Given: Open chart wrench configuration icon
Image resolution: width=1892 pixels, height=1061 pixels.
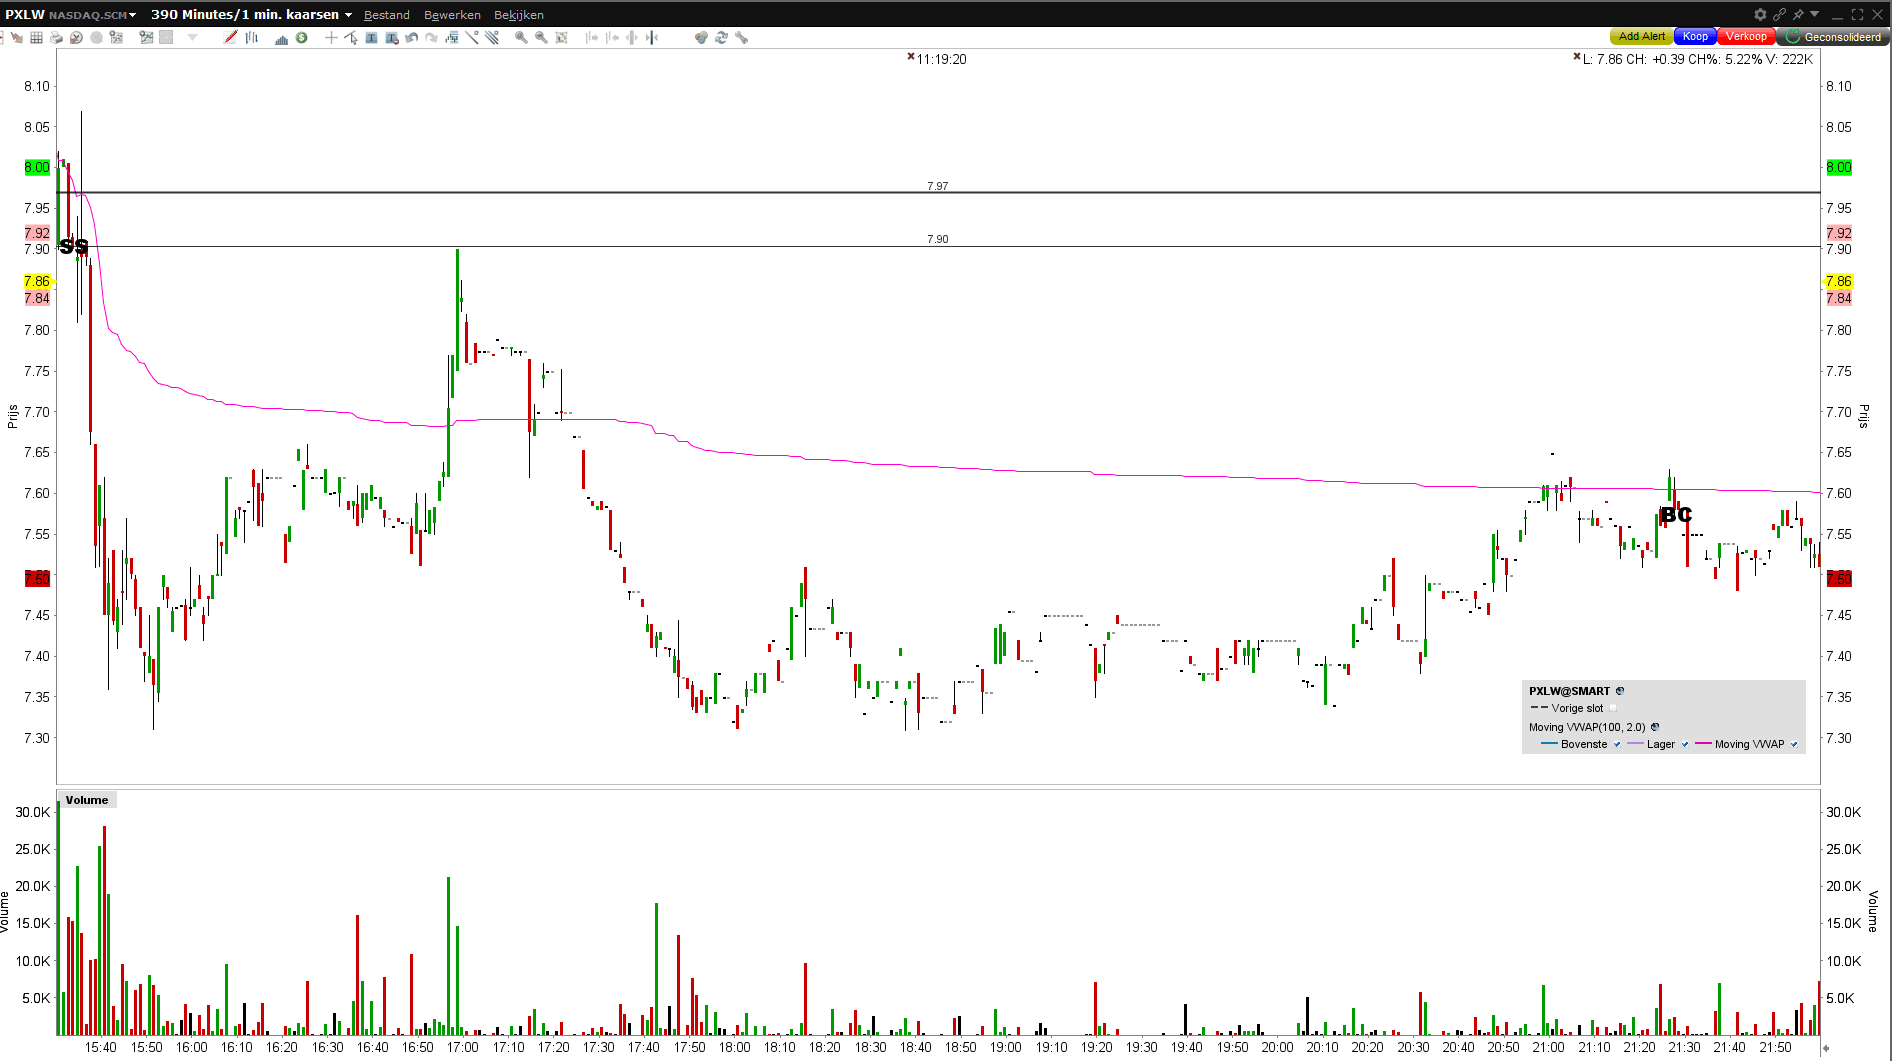Looking at the screenshot, I should coord(741,37).
